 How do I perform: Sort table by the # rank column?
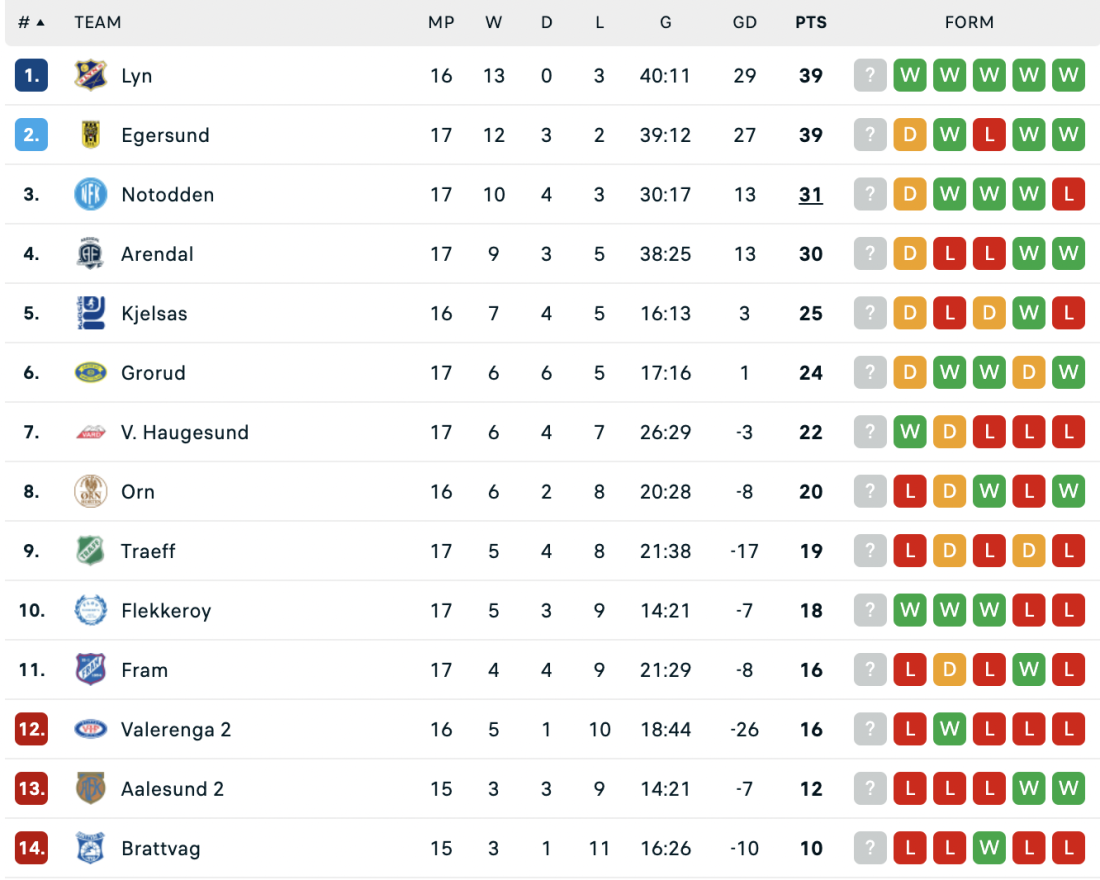tap(31, 22)
